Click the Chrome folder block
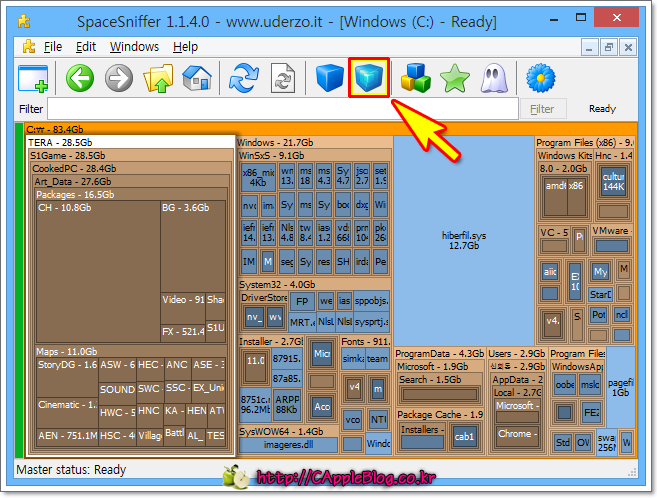 tap(517, 438)
